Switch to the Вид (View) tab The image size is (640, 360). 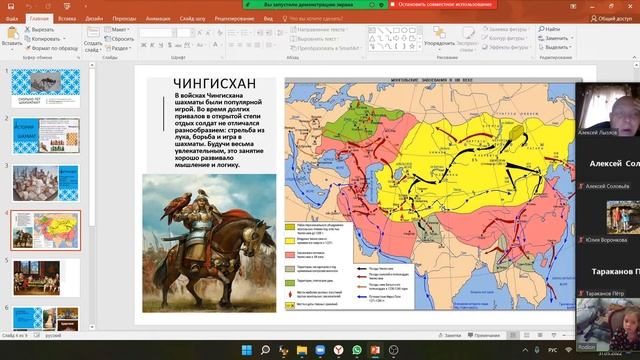(x=268, y=18)
